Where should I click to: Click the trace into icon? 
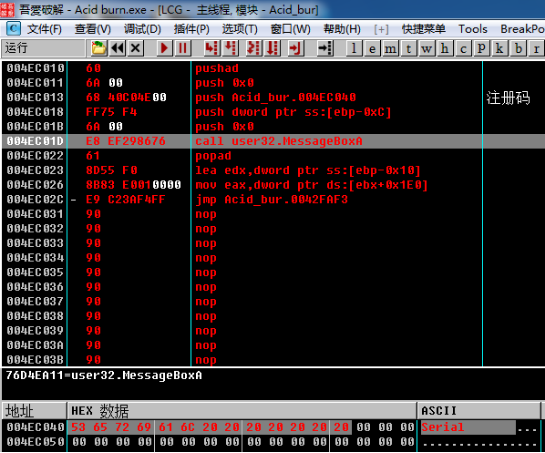pos(254,48)
